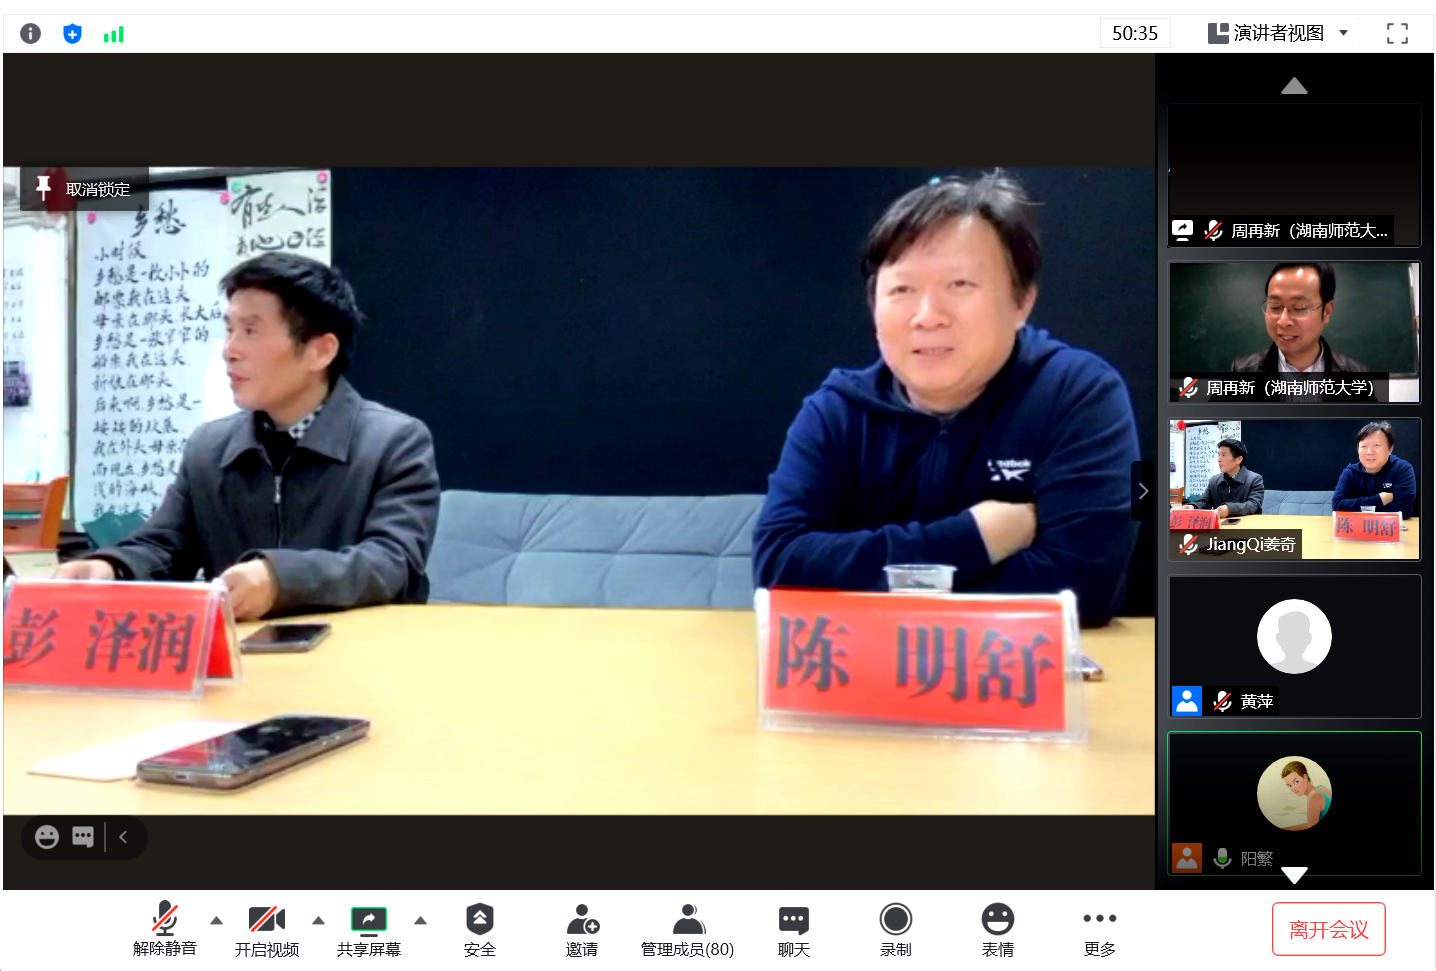Click Share Screen (共享屏幕)

pyautogui.click(x=369, y=930)
